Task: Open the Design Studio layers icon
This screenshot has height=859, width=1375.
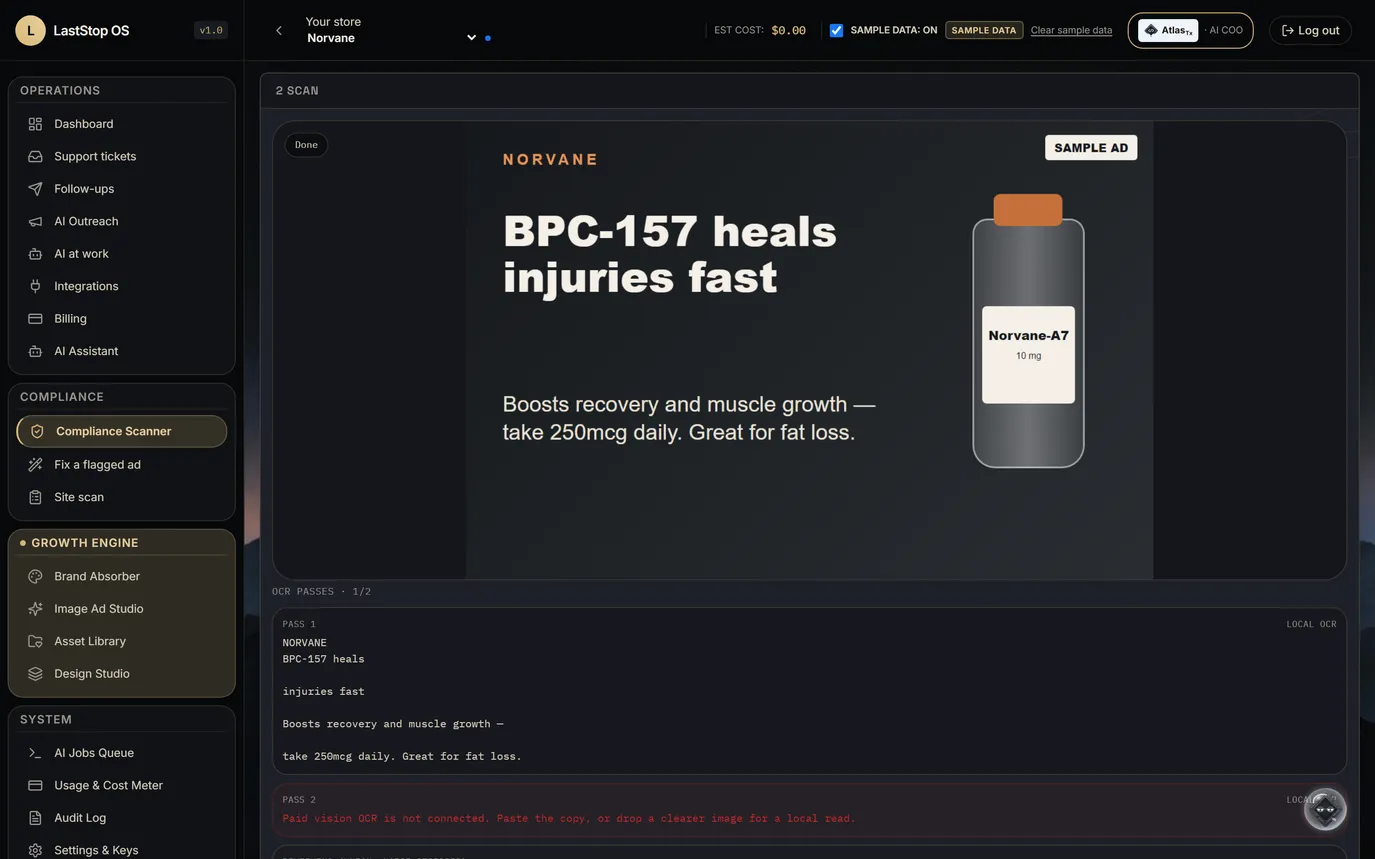Action: pos(35,674)
